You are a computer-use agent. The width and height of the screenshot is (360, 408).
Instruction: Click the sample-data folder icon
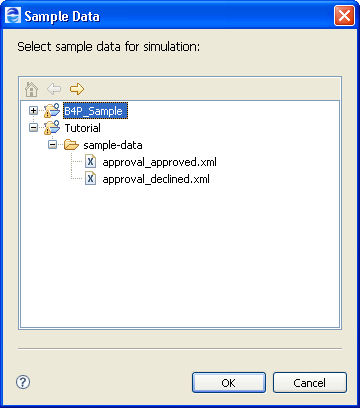coord(71,145)
